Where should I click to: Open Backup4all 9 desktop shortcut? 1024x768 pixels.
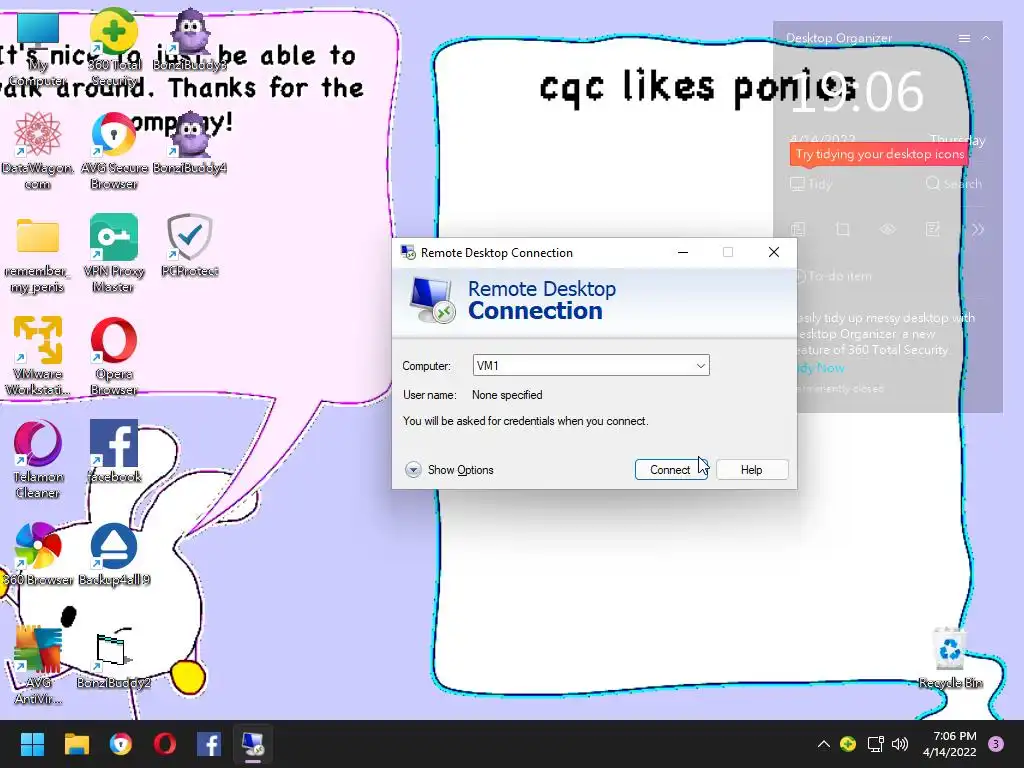click(114, 554)
